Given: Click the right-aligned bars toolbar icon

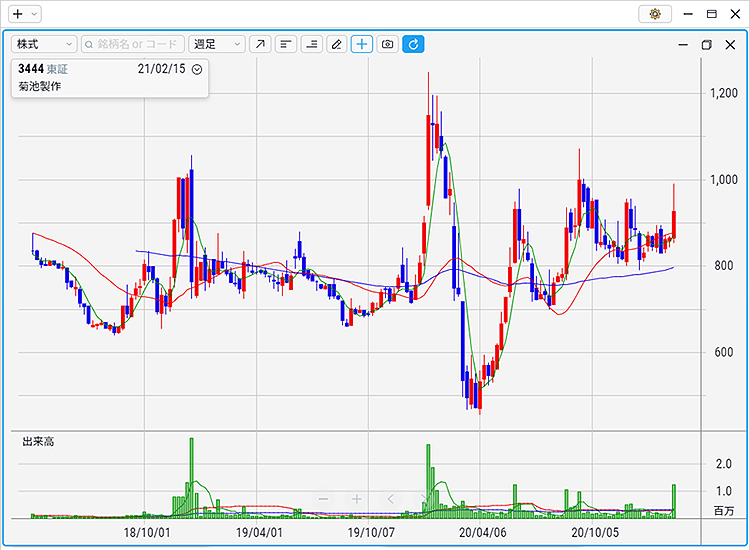Looking at the screenshot, I should point(311,44).
